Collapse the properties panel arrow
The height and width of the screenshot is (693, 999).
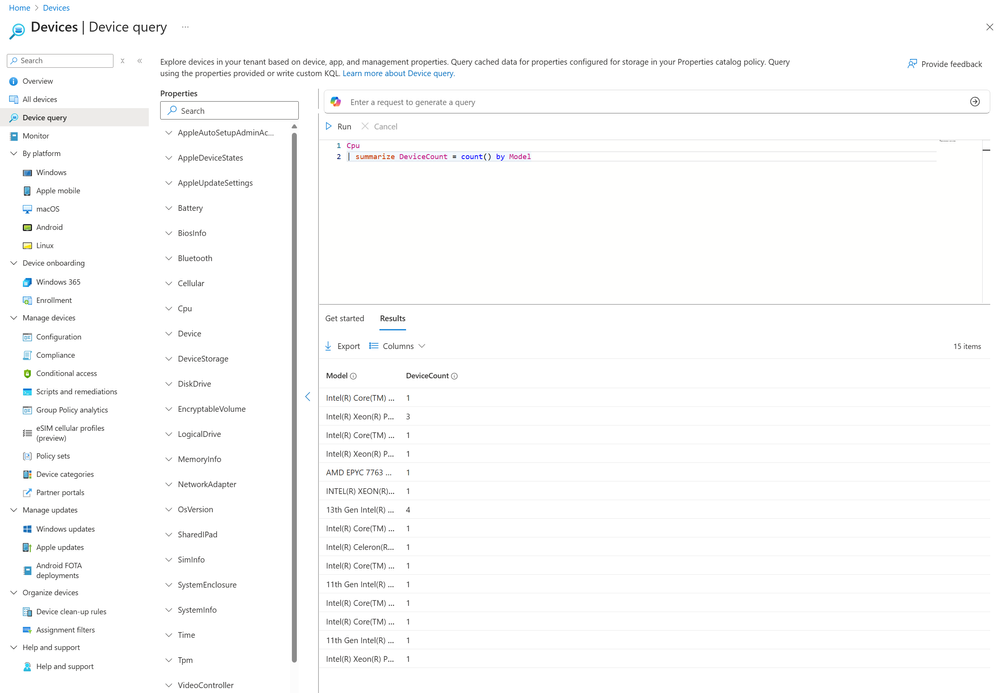coord(308,397)
